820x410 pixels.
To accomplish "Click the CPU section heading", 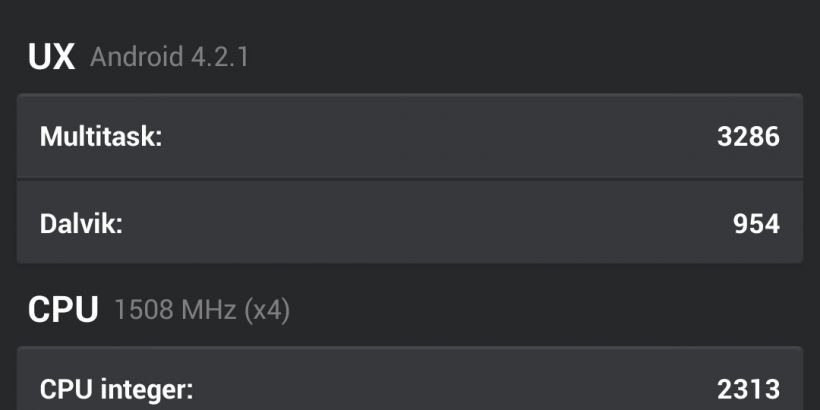I will click(x=62, y=310).
